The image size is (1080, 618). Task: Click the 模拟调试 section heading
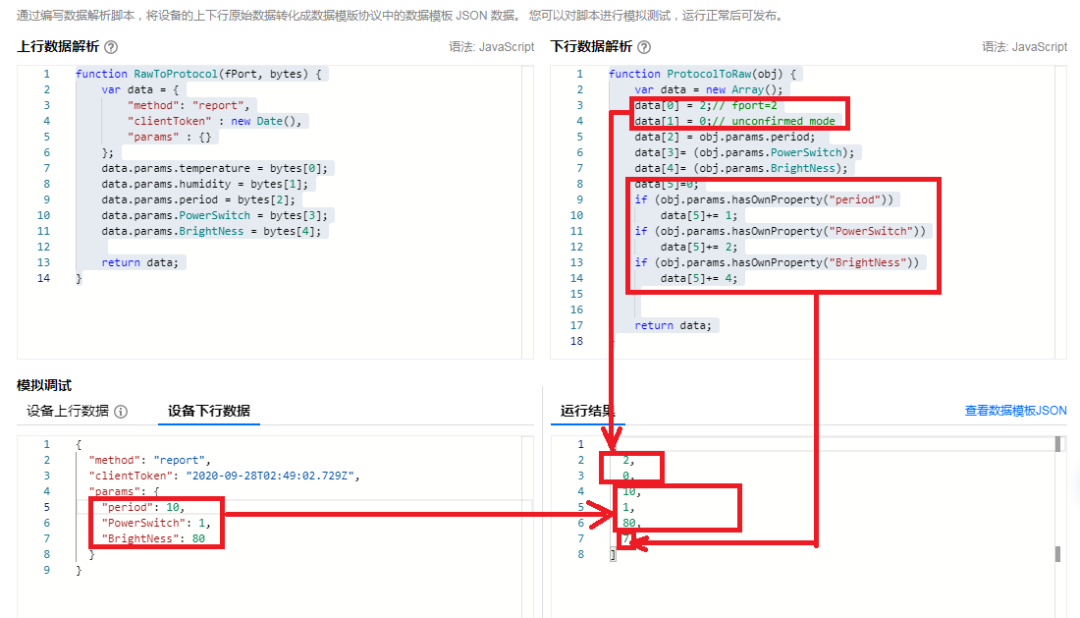(44, 385)
